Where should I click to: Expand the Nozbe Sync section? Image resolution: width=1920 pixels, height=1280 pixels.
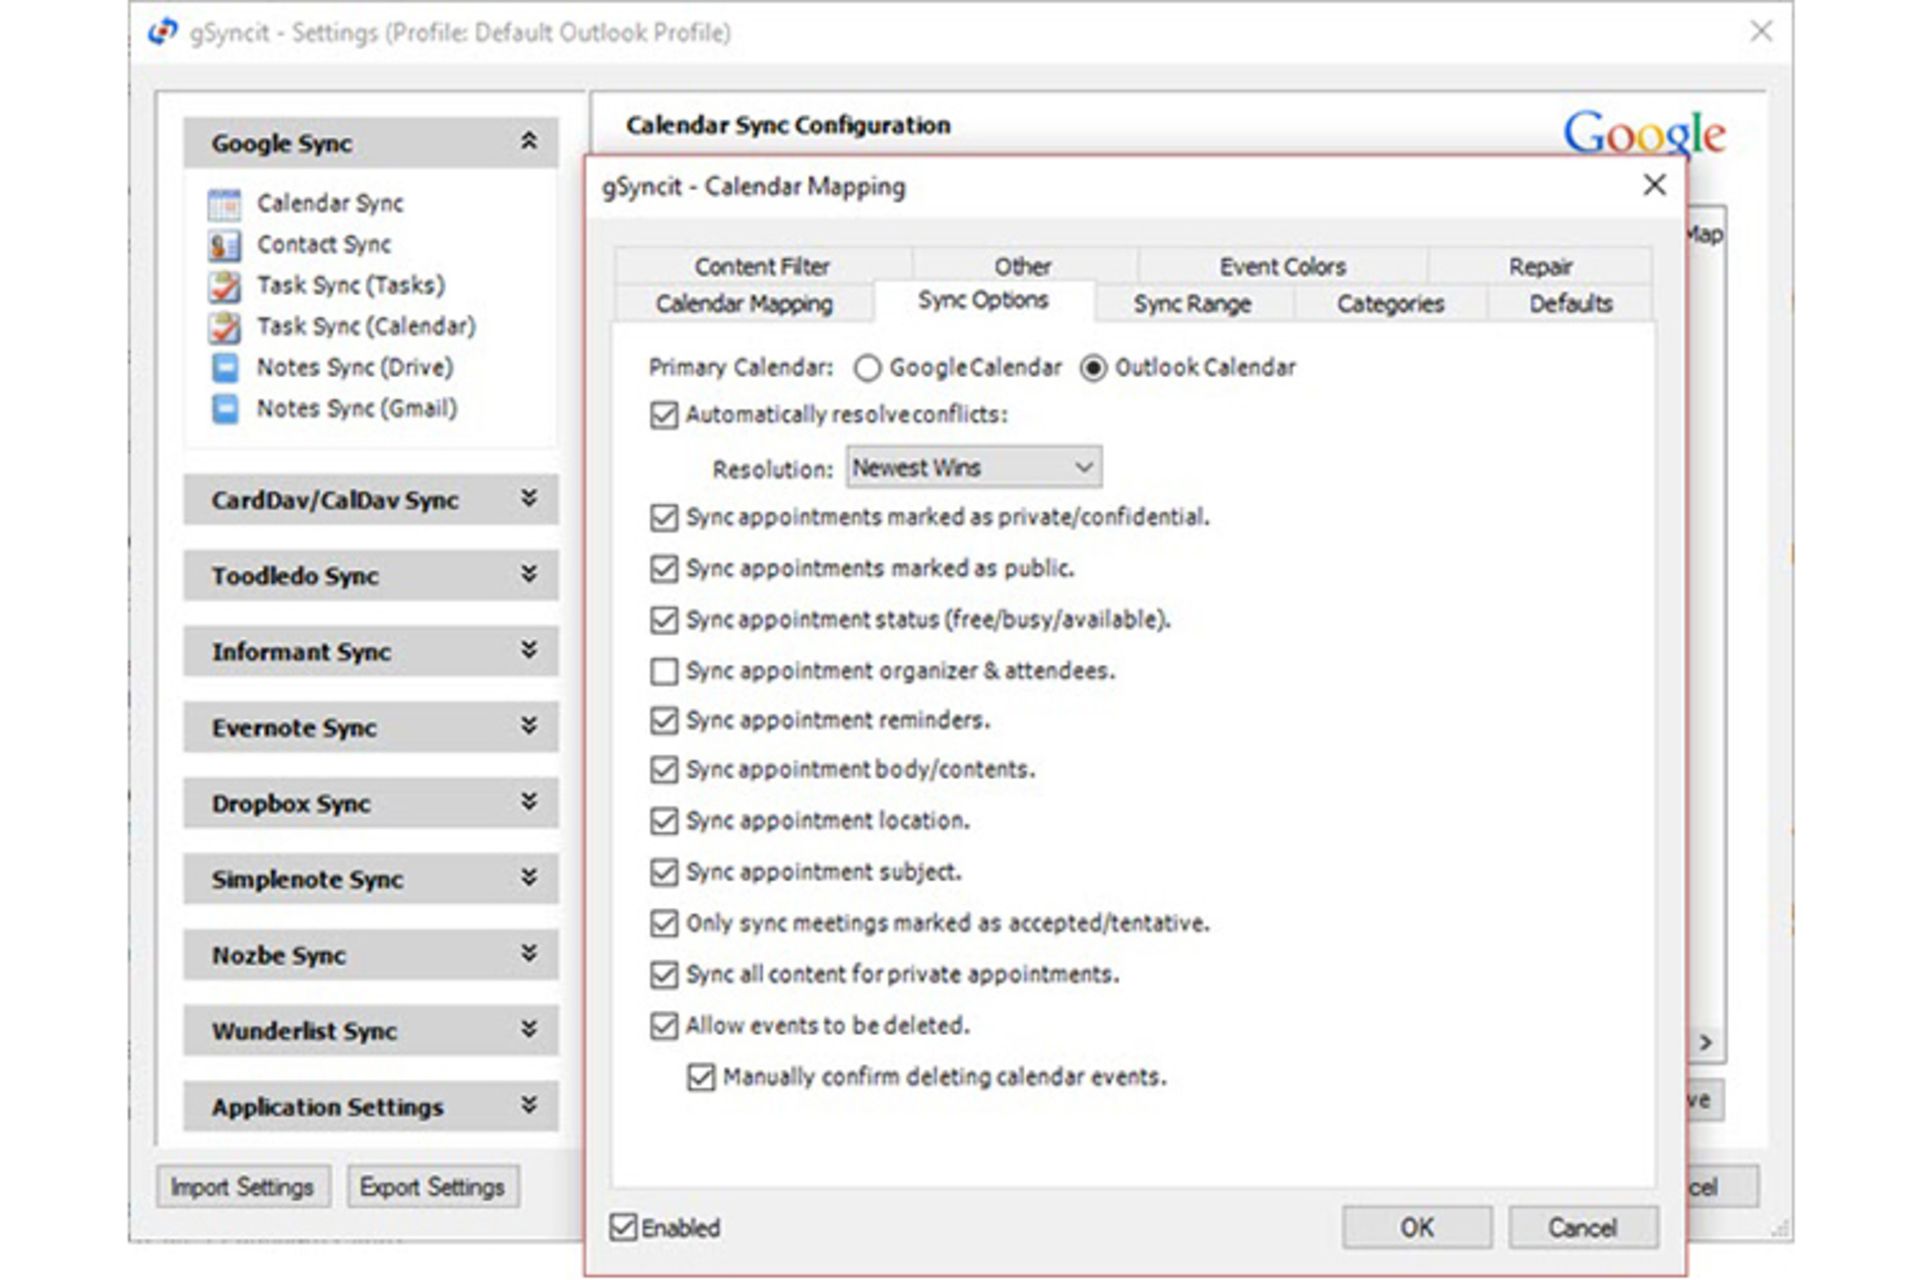529,954
